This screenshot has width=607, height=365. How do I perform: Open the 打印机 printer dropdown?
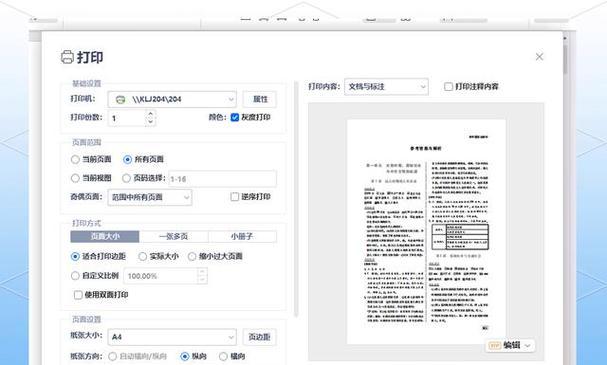[x=172, y=99]
